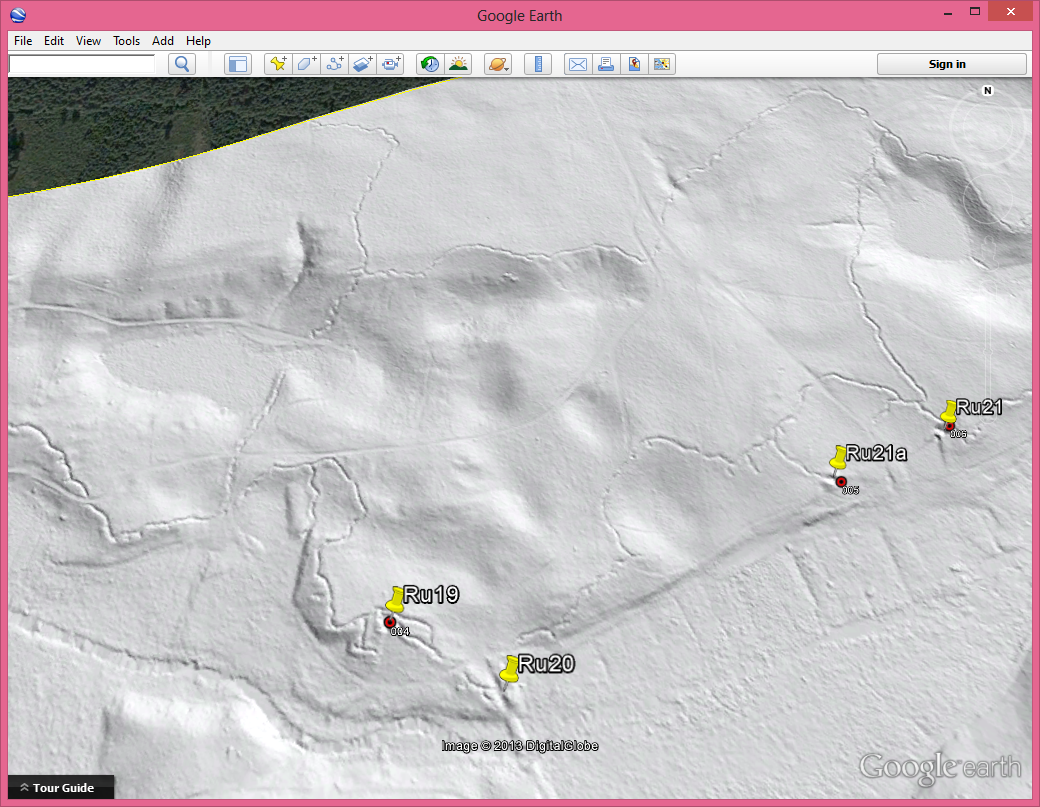
Task: Expand the Tour Guide panel
Action: pos(62,788)
